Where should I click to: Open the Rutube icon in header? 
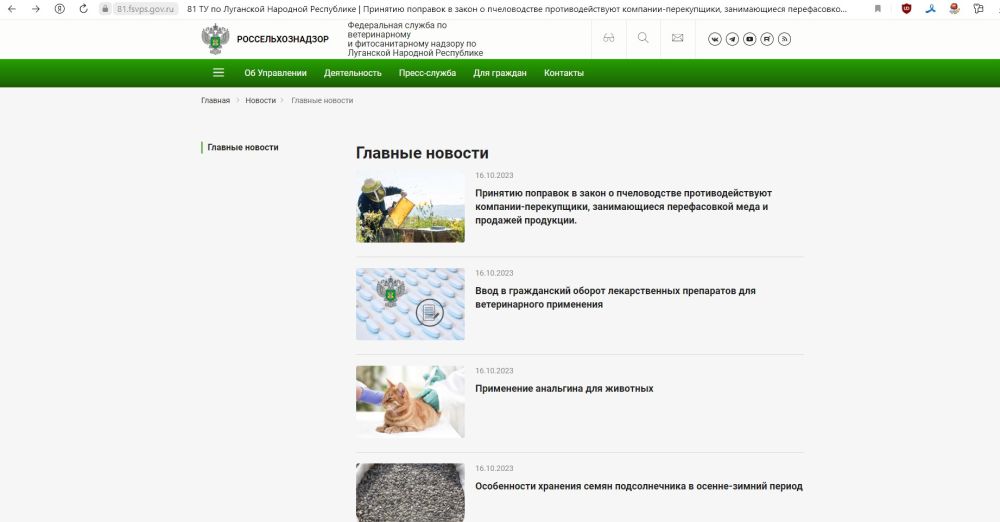coord(767,39)
